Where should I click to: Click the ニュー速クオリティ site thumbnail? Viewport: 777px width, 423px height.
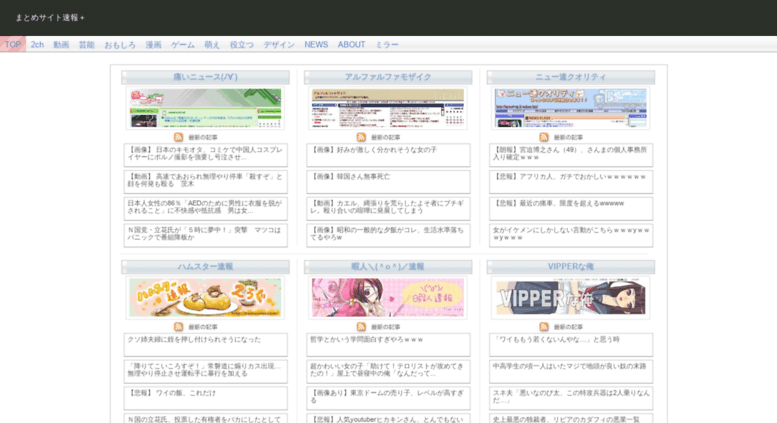click(571, 108)
